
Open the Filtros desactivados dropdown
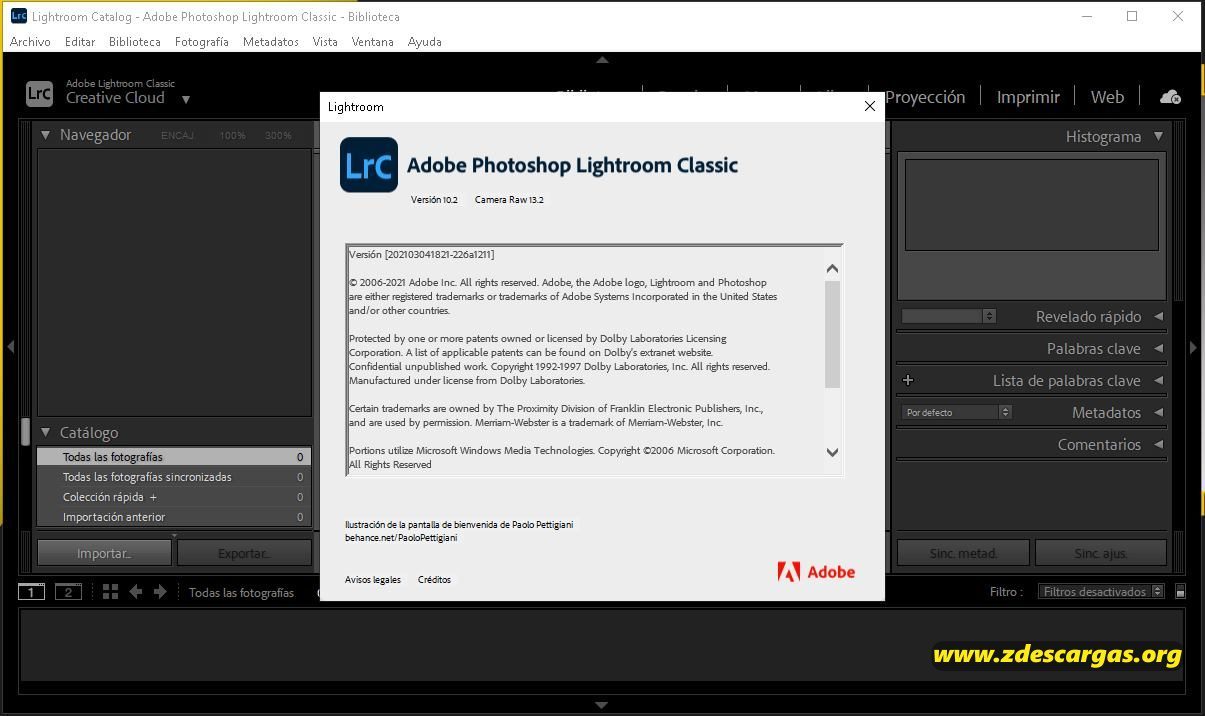(x=1101, y=592)
